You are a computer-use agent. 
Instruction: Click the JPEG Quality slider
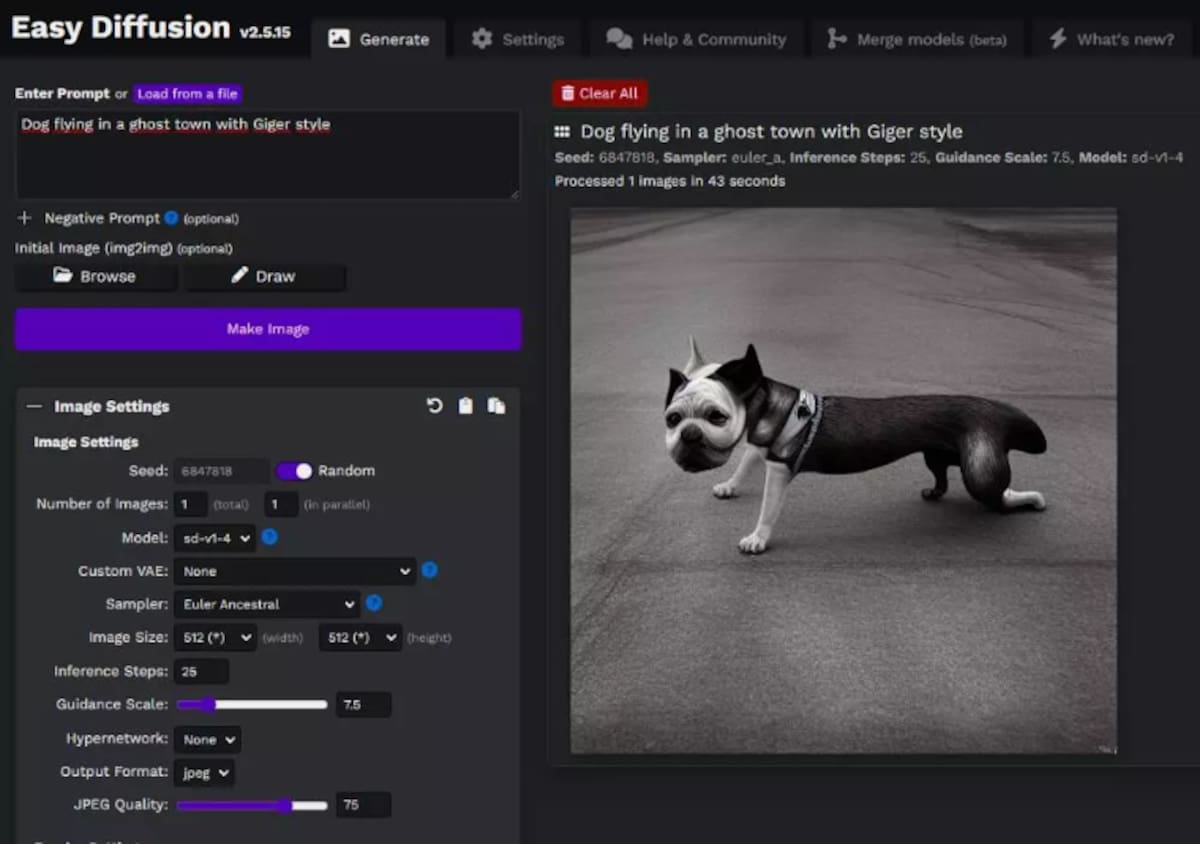pyautogui.click(x=252, y=805)
